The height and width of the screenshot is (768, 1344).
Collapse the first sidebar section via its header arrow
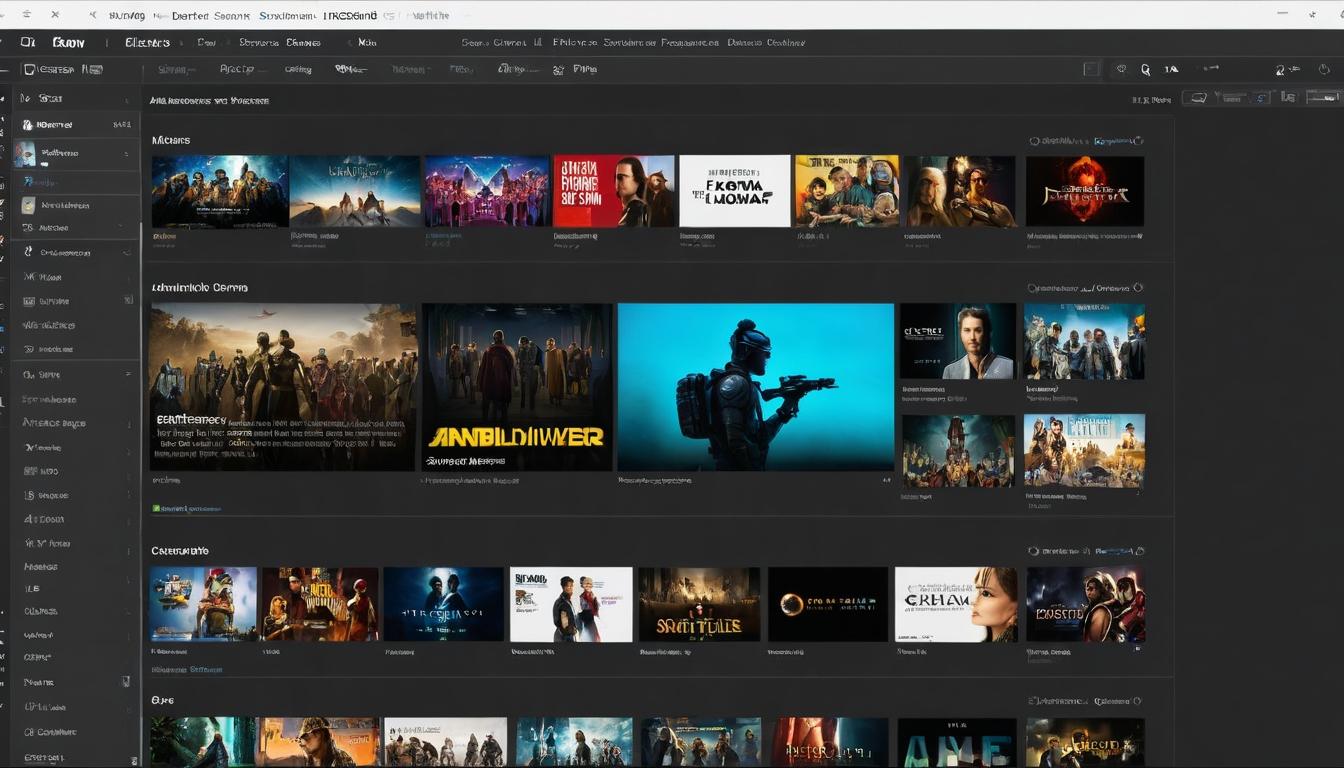click(127, 99)
